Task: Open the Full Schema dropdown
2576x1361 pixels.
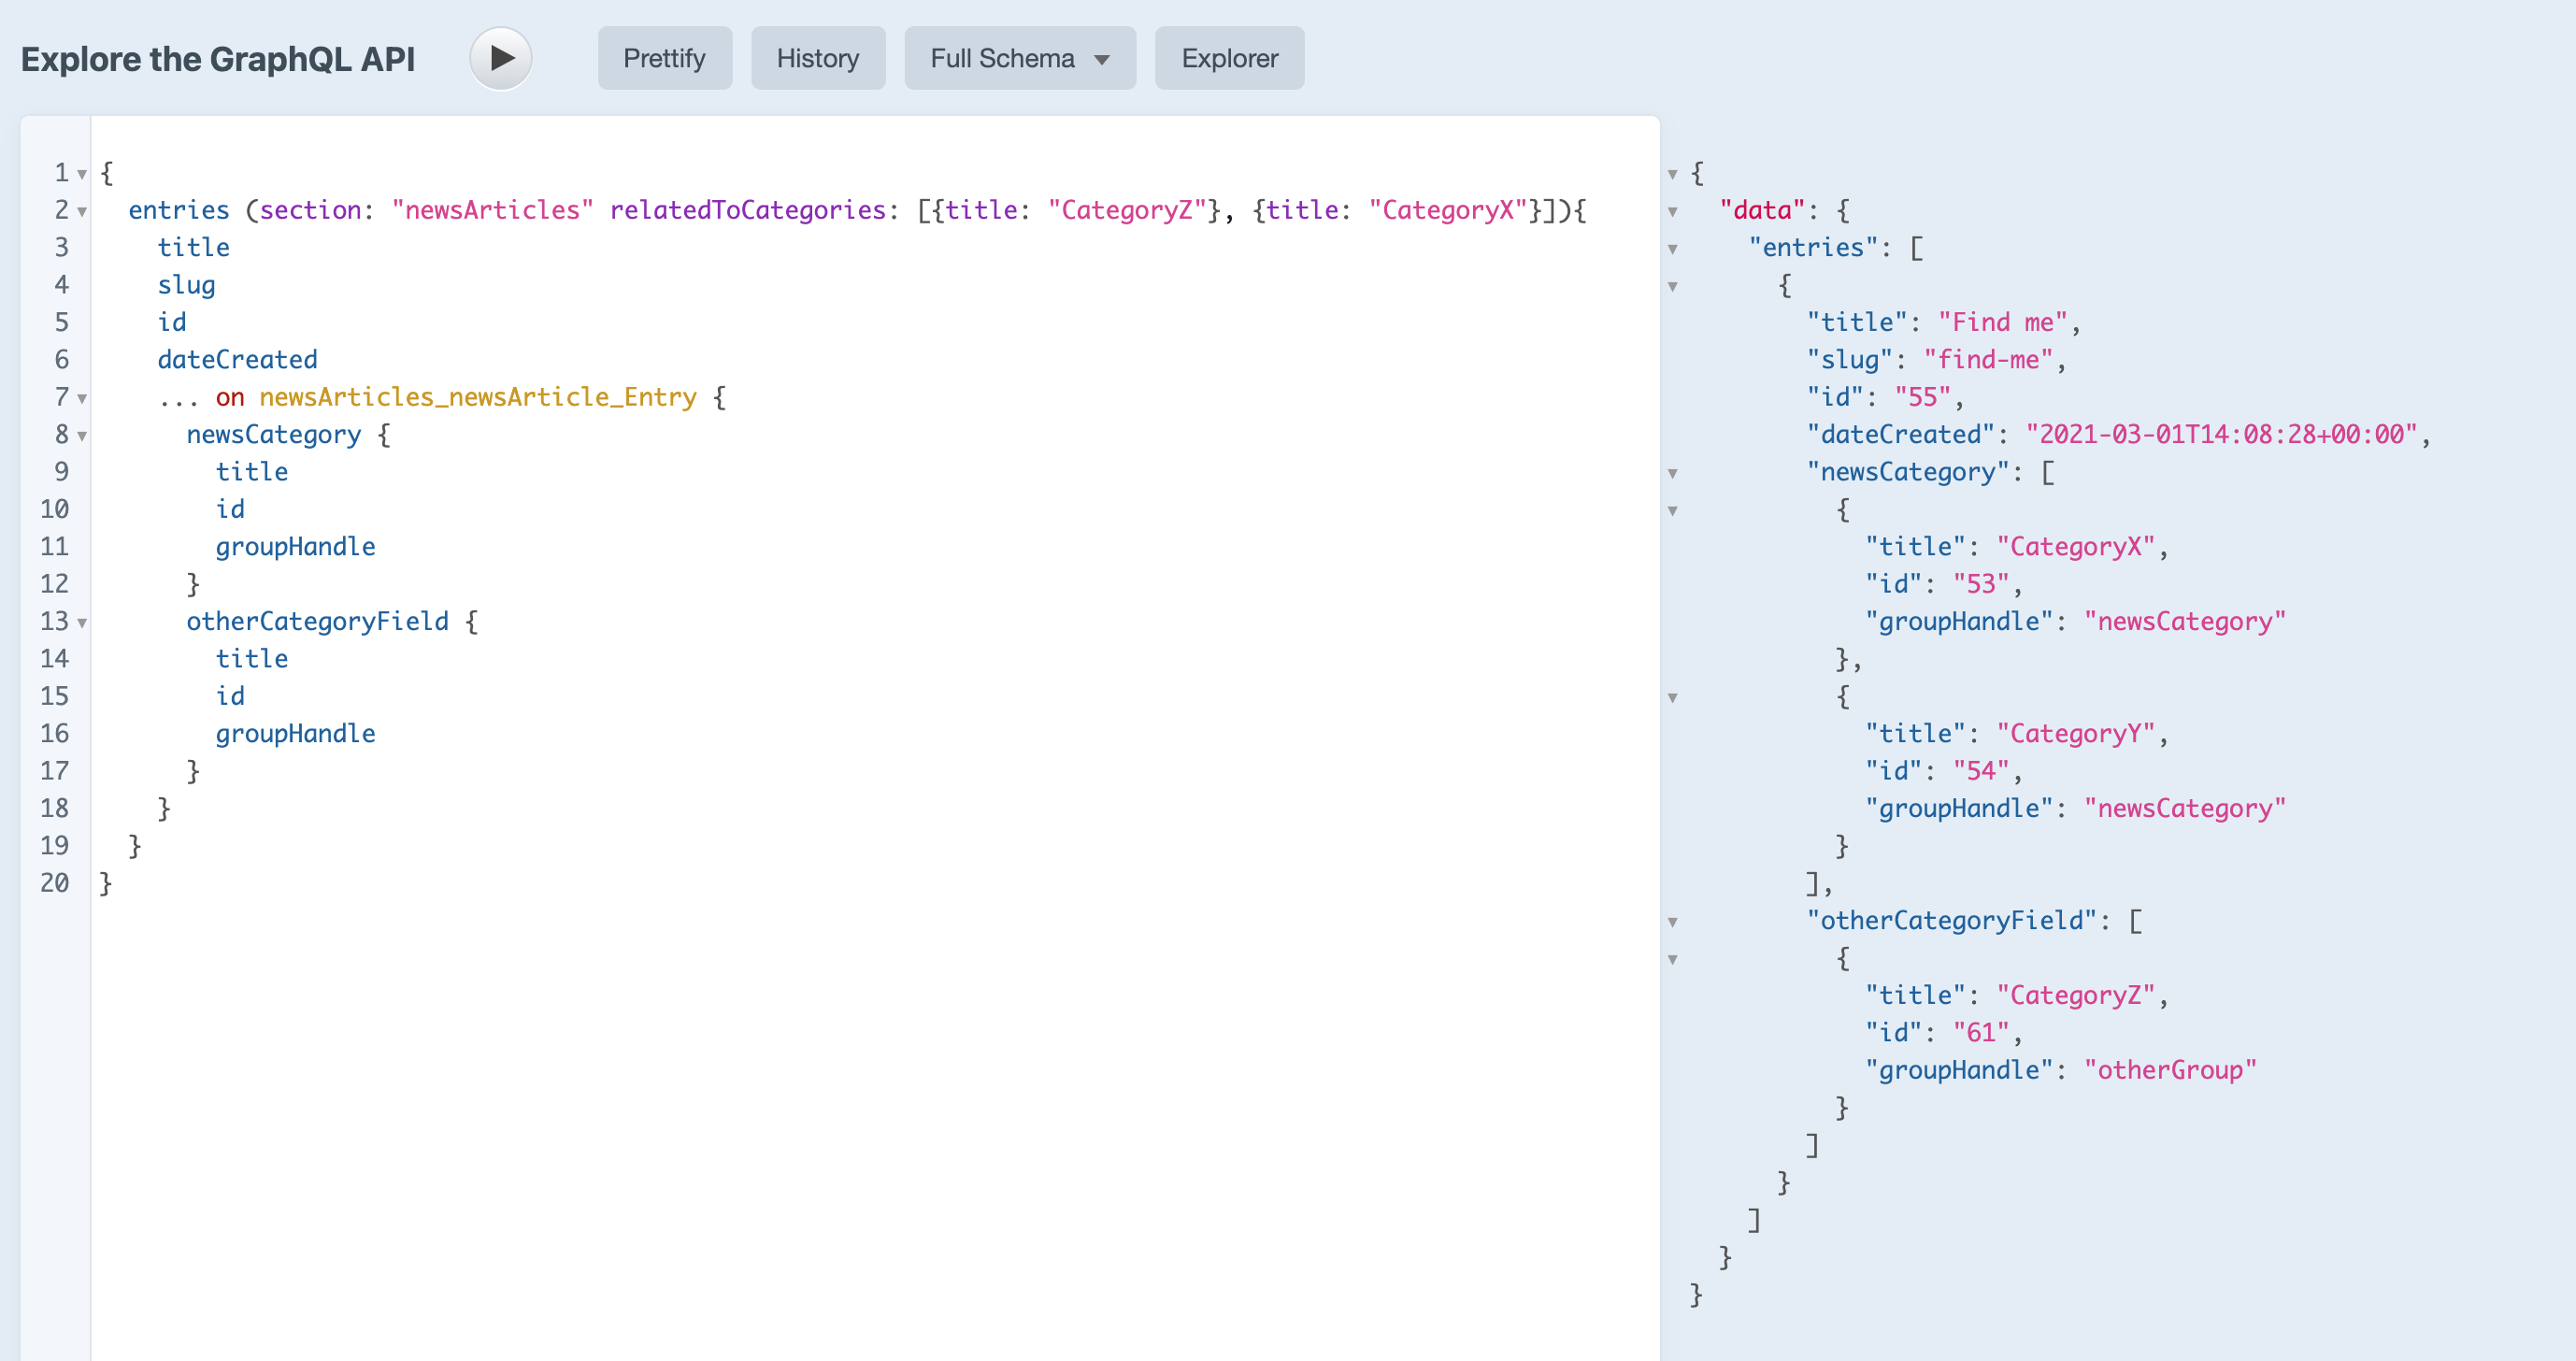Action: click(x=1019, y=58)
